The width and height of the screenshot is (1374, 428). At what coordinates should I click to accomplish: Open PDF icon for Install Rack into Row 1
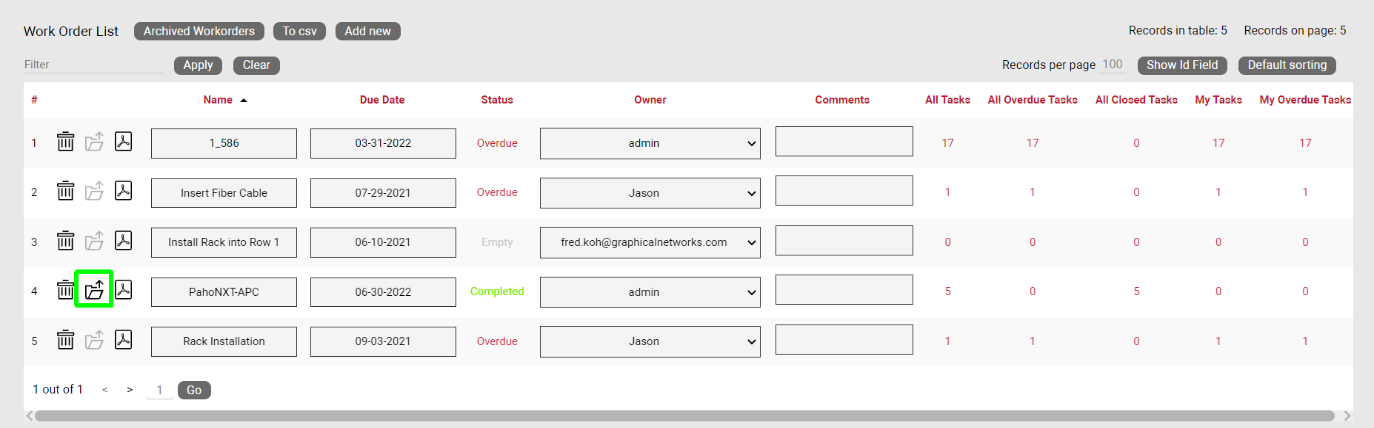tap(123, 241)
